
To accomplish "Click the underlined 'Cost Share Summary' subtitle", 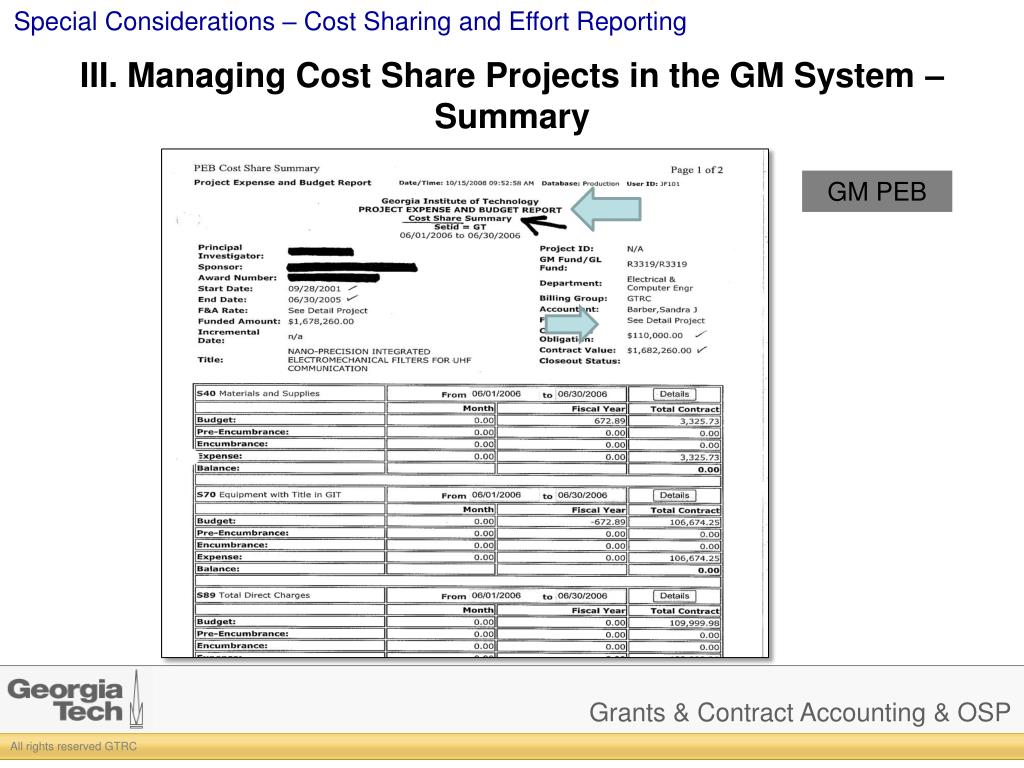I will (460, 218).
